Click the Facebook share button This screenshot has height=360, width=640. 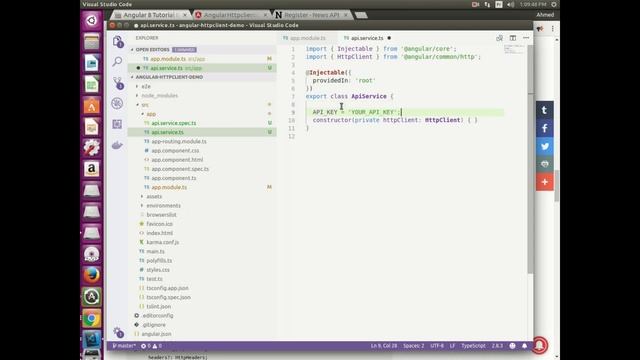pos(544,128)
